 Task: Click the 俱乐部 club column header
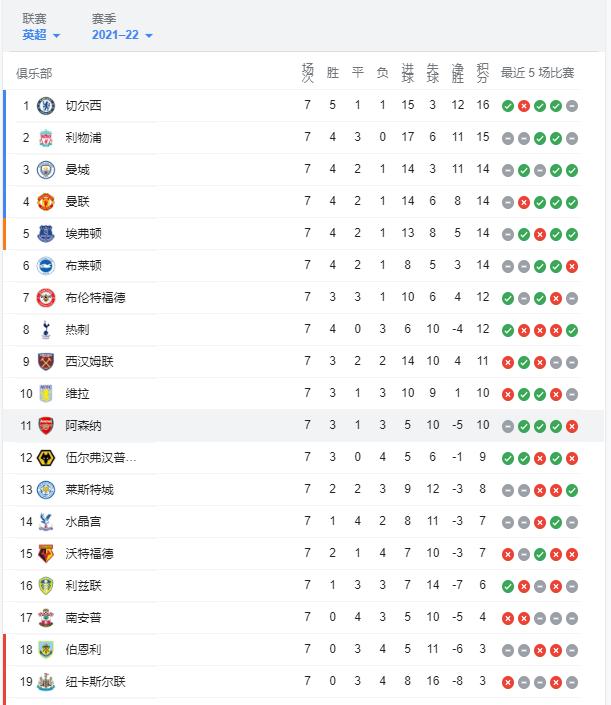[x=34, y=73]
